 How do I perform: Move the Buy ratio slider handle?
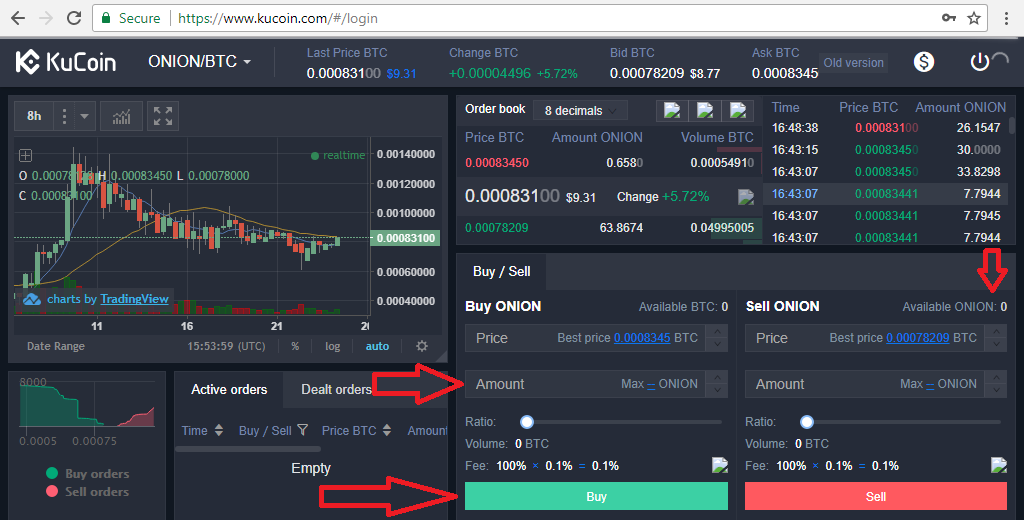(526, 422)
